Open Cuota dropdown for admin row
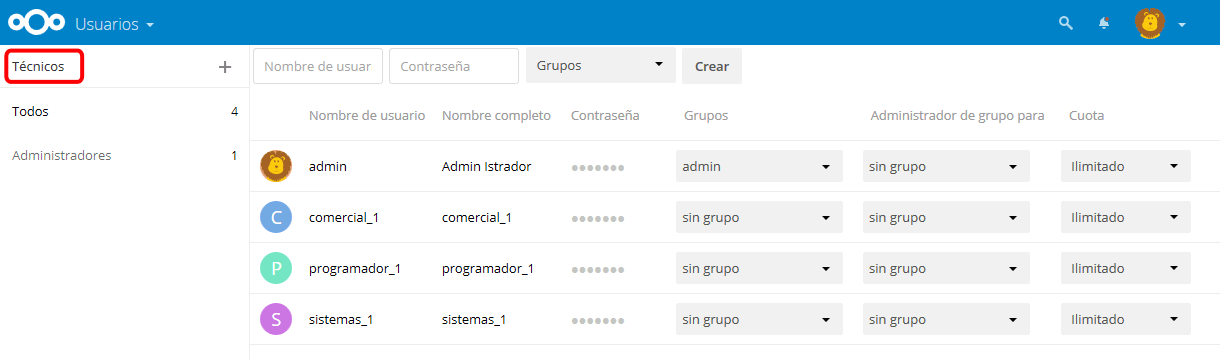This screenshot has width=1220, height=360. pyautogui.click(x=1126, y=166)
